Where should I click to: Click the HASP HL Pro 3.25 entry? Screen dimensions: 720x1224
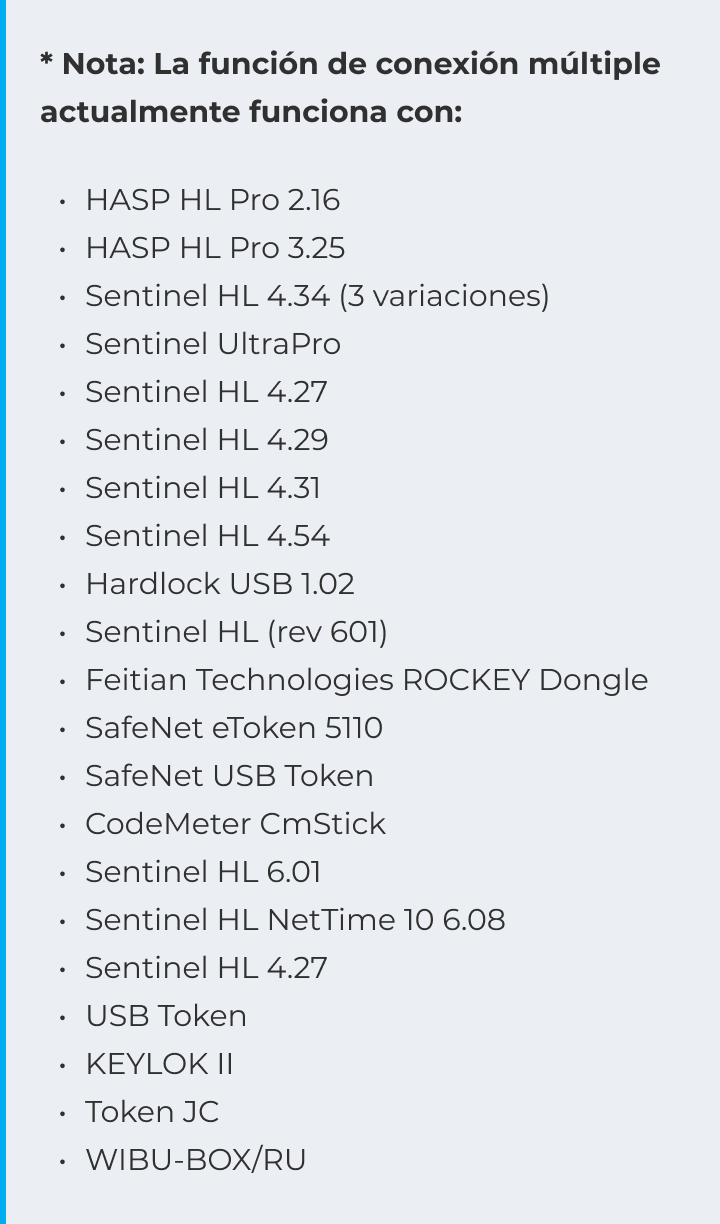[215, 248]
